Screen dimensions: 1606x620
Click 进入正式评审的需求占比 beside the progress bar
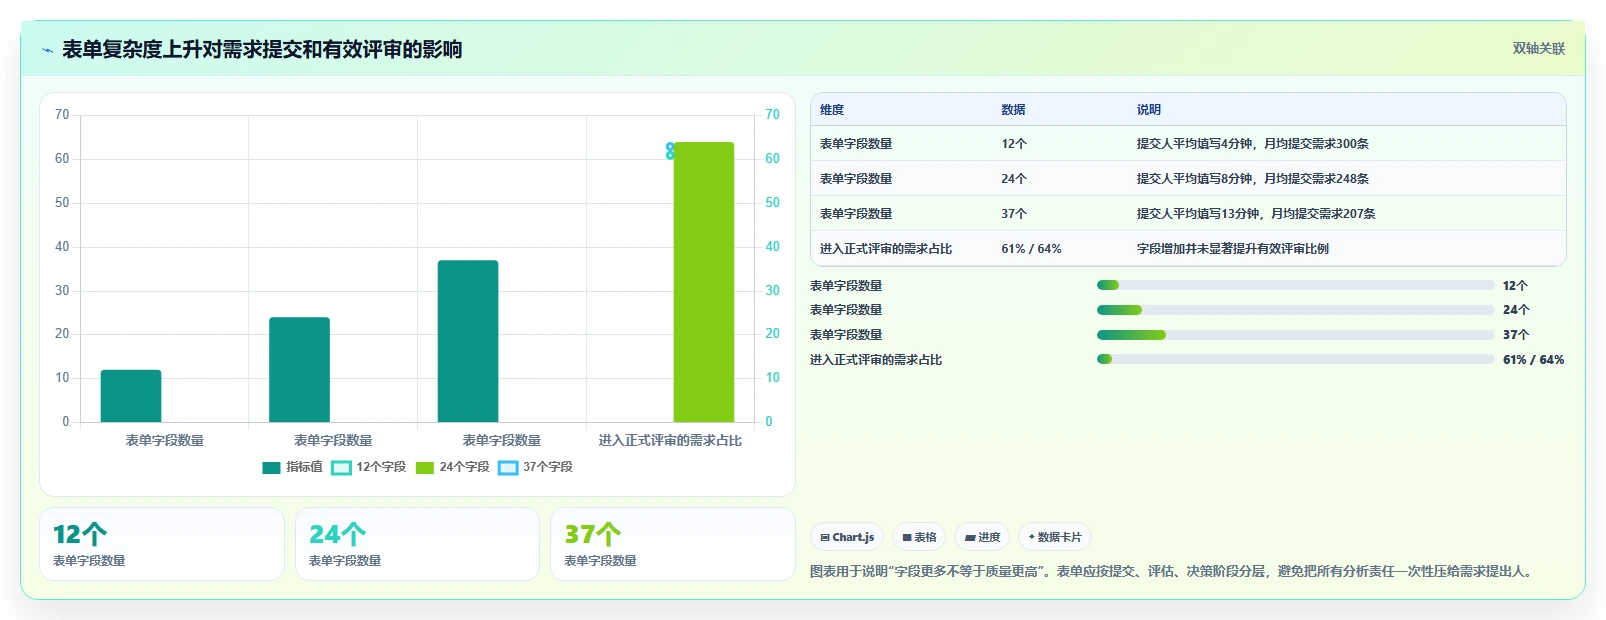click(x=876, y=360)
